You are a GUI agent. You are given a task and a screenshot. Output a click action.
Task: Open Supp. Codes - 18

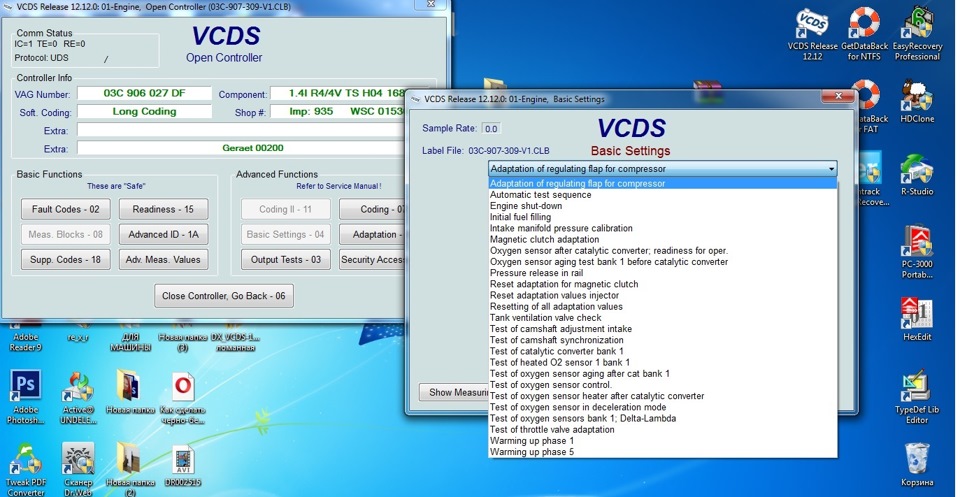point(66,260)
